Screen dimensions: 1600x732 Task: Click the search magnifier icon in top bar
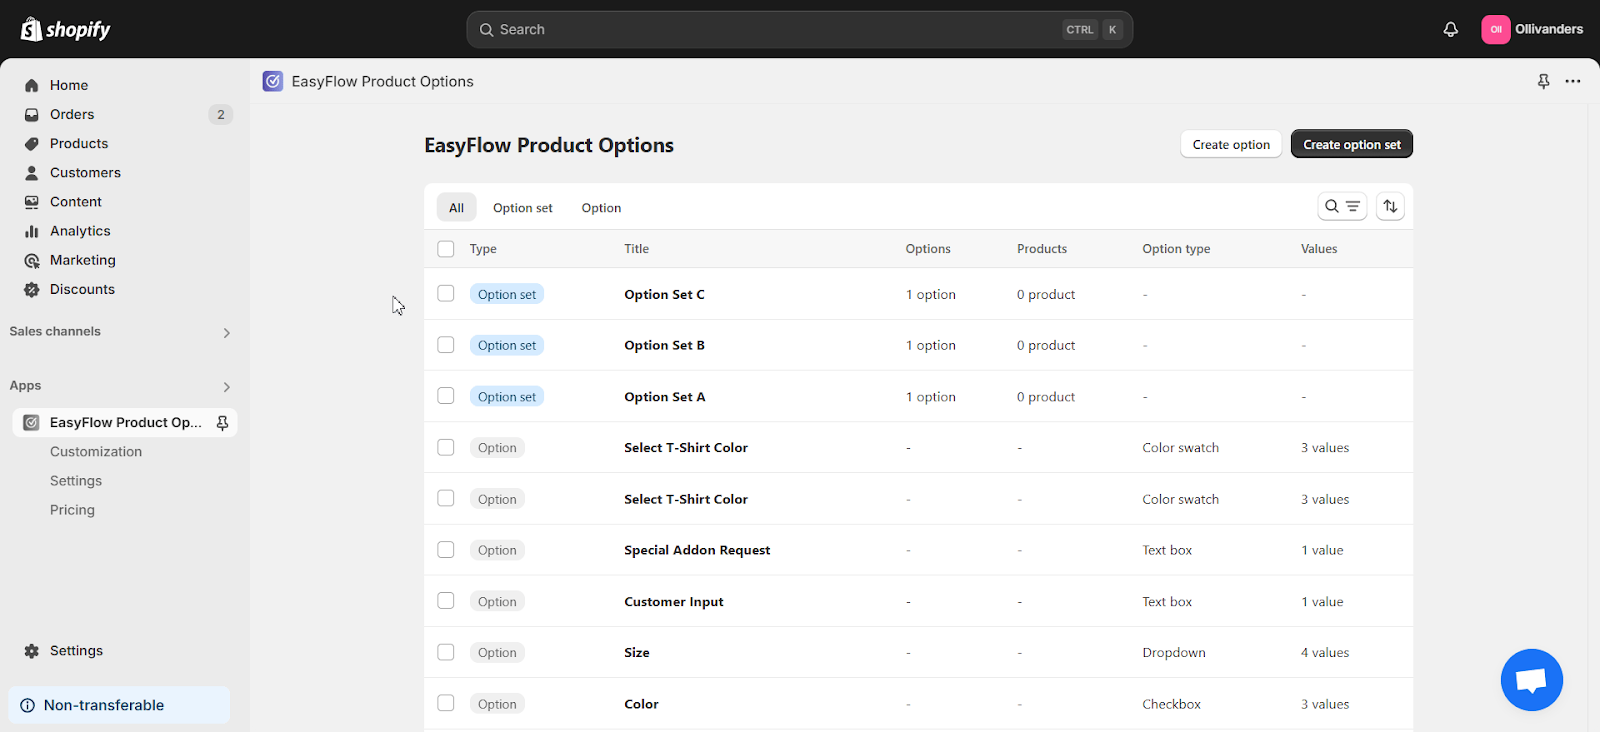click(486, 30)
